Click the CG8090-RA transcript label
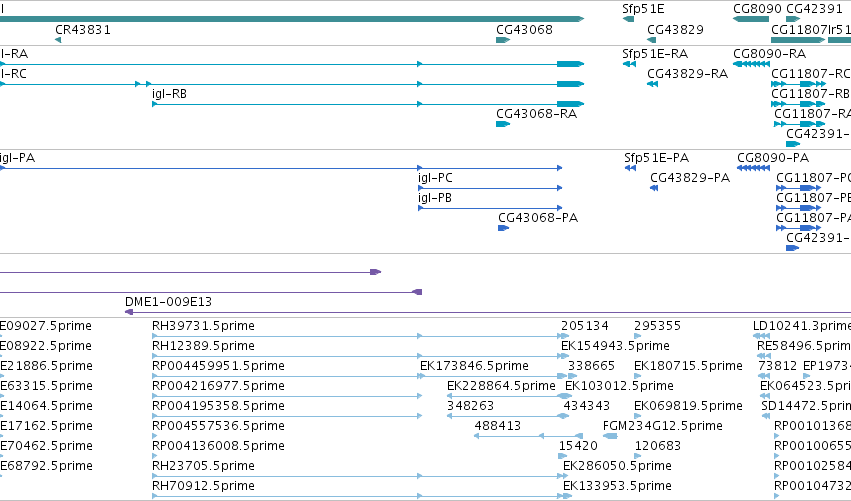The height and width of the screenshot is (501, 851). click(x=770, y=54)
